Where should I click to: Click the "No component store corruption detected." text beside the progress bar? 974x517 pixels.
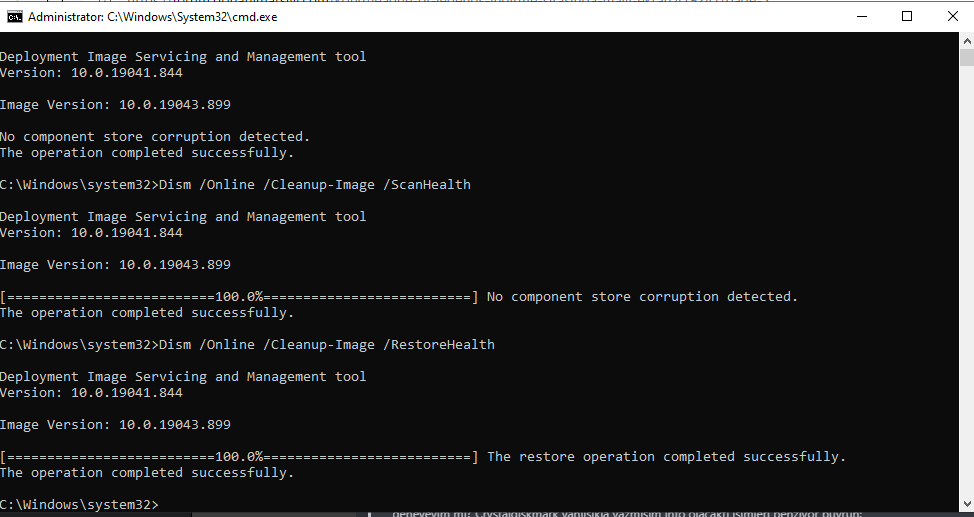[x=642, y=297]
